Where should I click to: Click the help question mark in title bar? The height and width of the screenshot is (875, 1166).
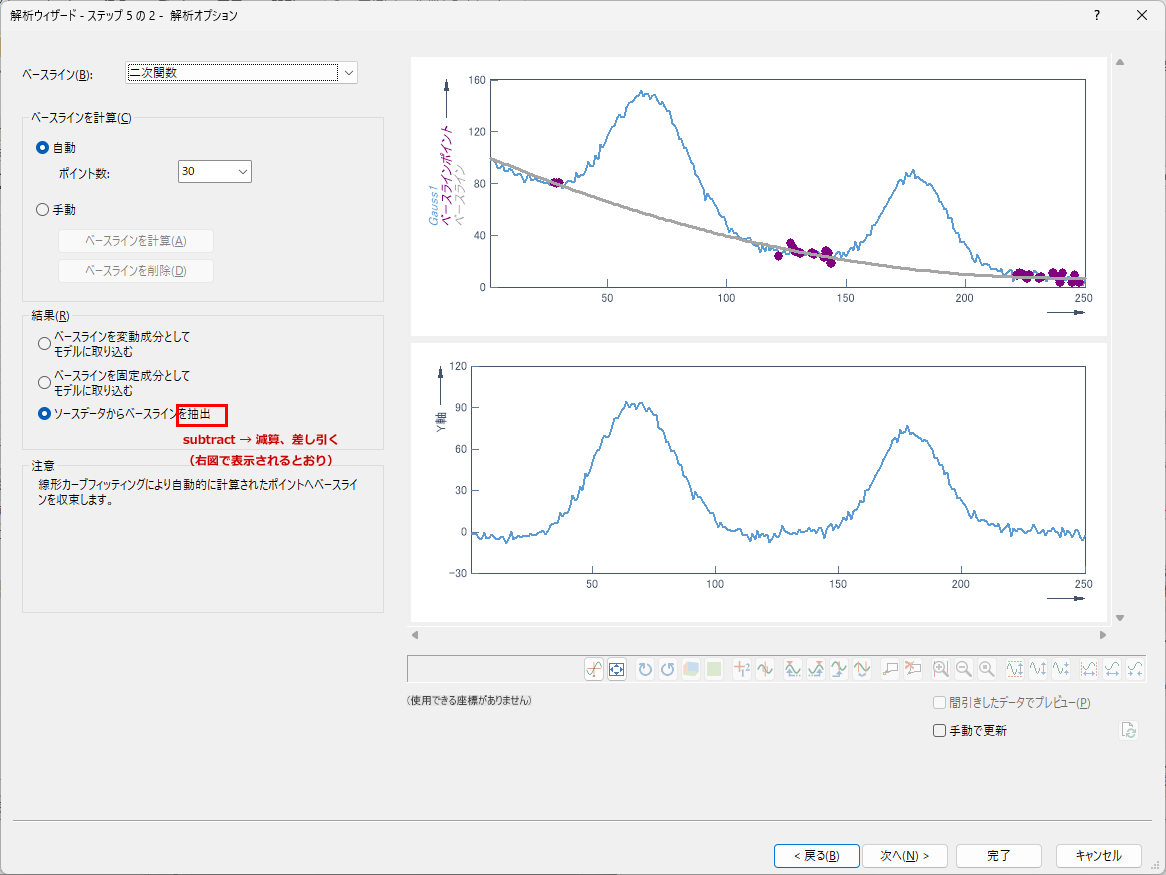[x=1097, y=15]
